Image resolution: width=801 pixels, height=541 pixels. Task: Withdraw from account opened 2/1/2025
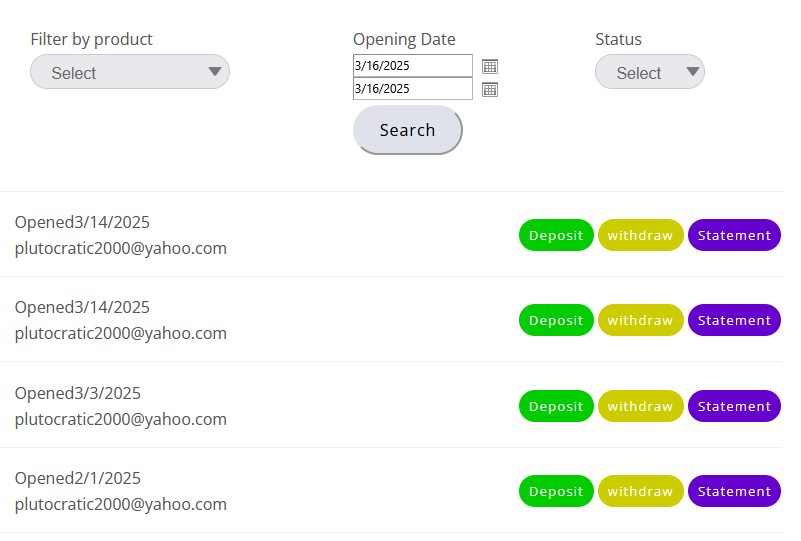640,491
